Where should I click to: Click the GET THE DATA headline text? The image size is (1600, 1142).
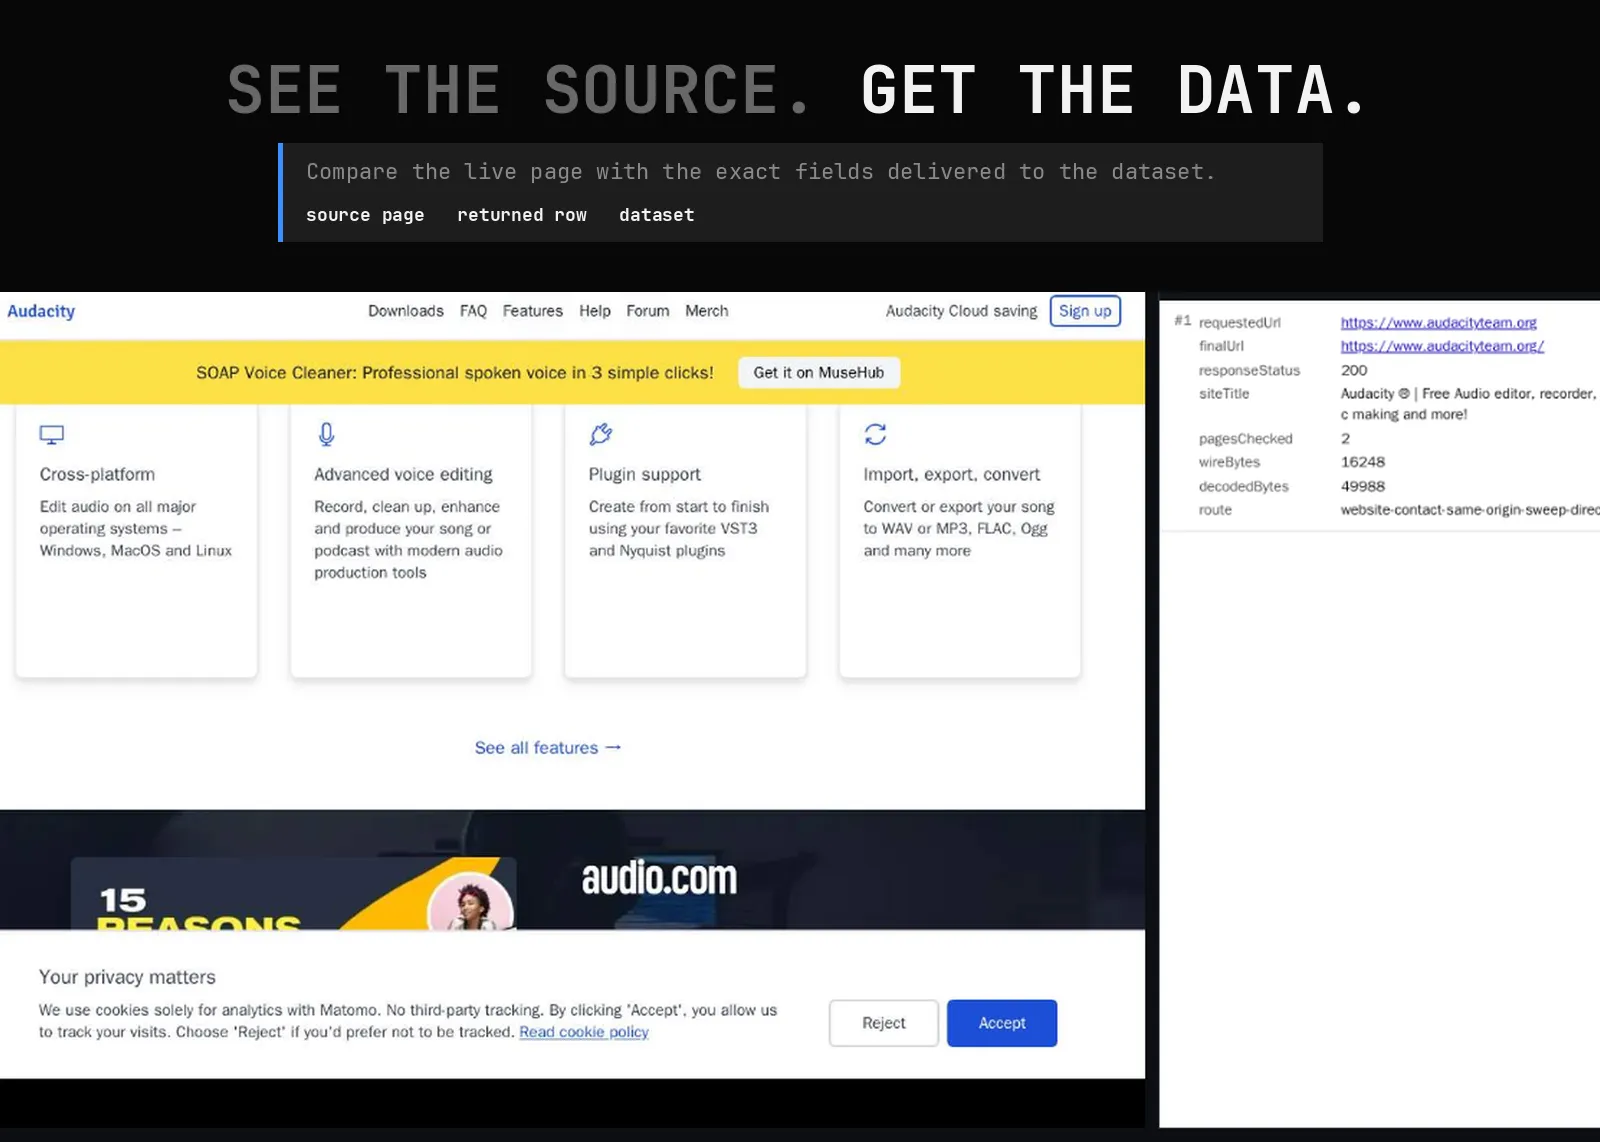pos(1114,90)
